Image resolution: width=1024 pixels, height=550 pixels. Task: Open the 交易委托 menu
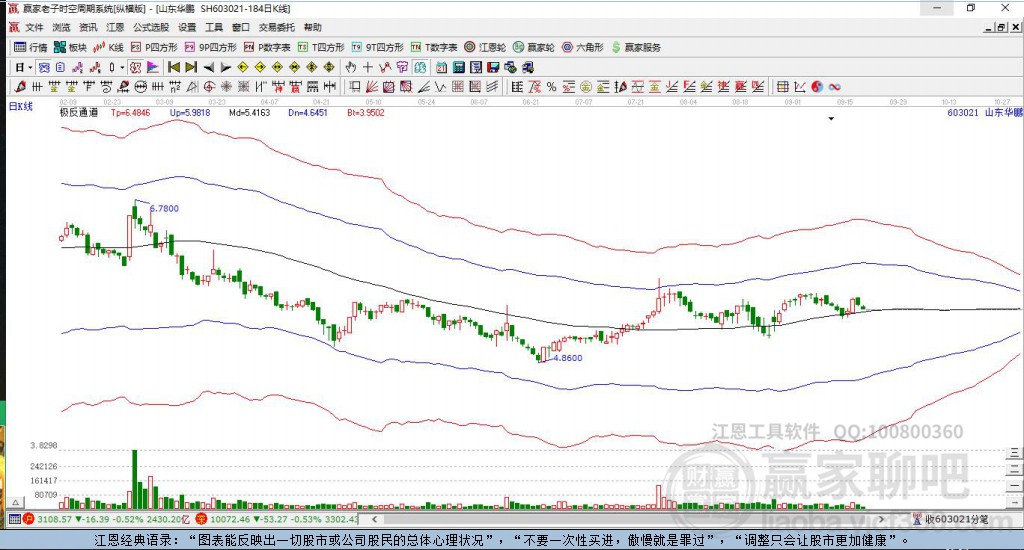pos(277,27)
